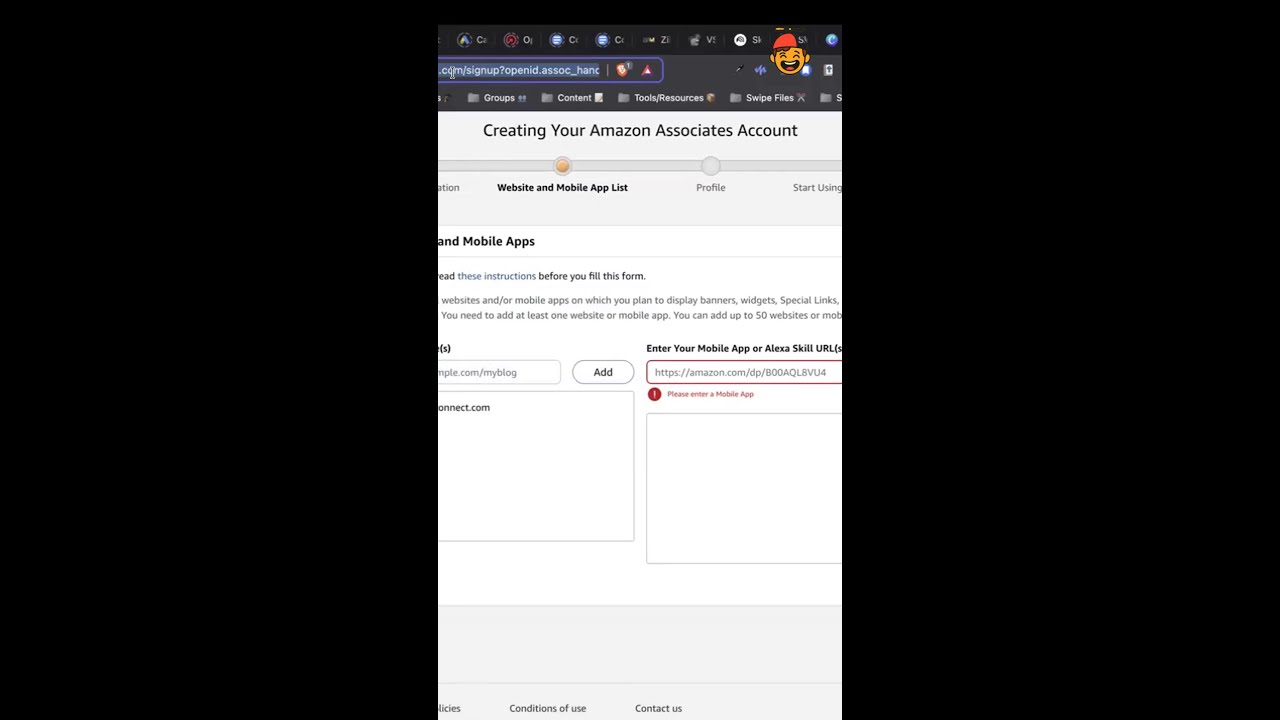Click the Profile step circle
The image size is (1280, 720).
click(710, 167)
